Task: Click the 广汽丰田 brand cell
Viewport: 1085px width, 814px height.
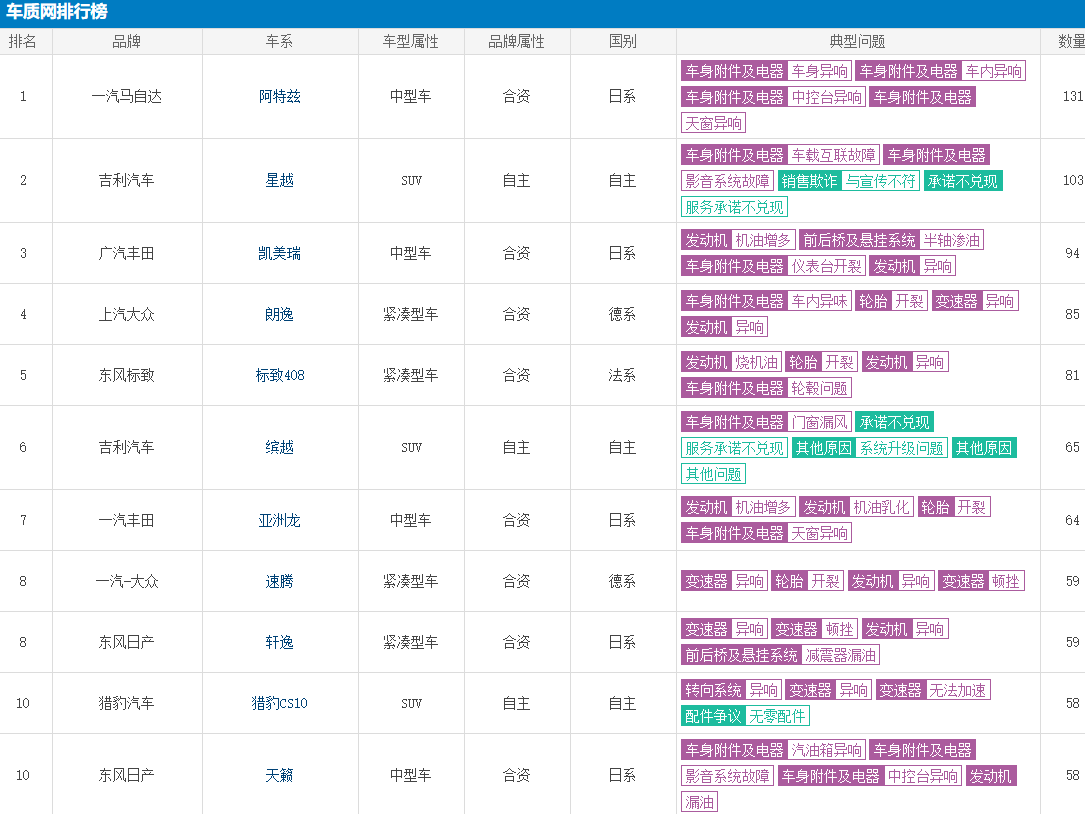Action: click(127, 253)
